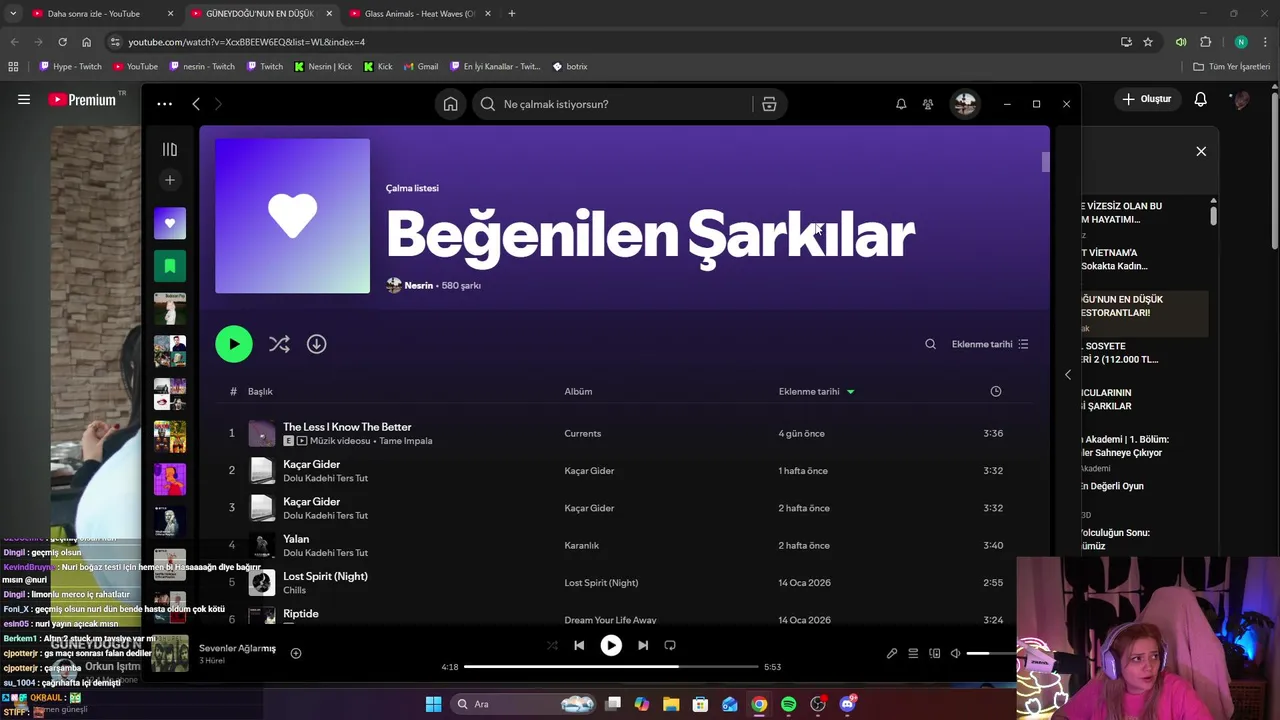Download the Beğenilen Şarkılar playlist
The width and height of the screenshot is (1280, 720).
pyautogui.click(x=316, y=344)
